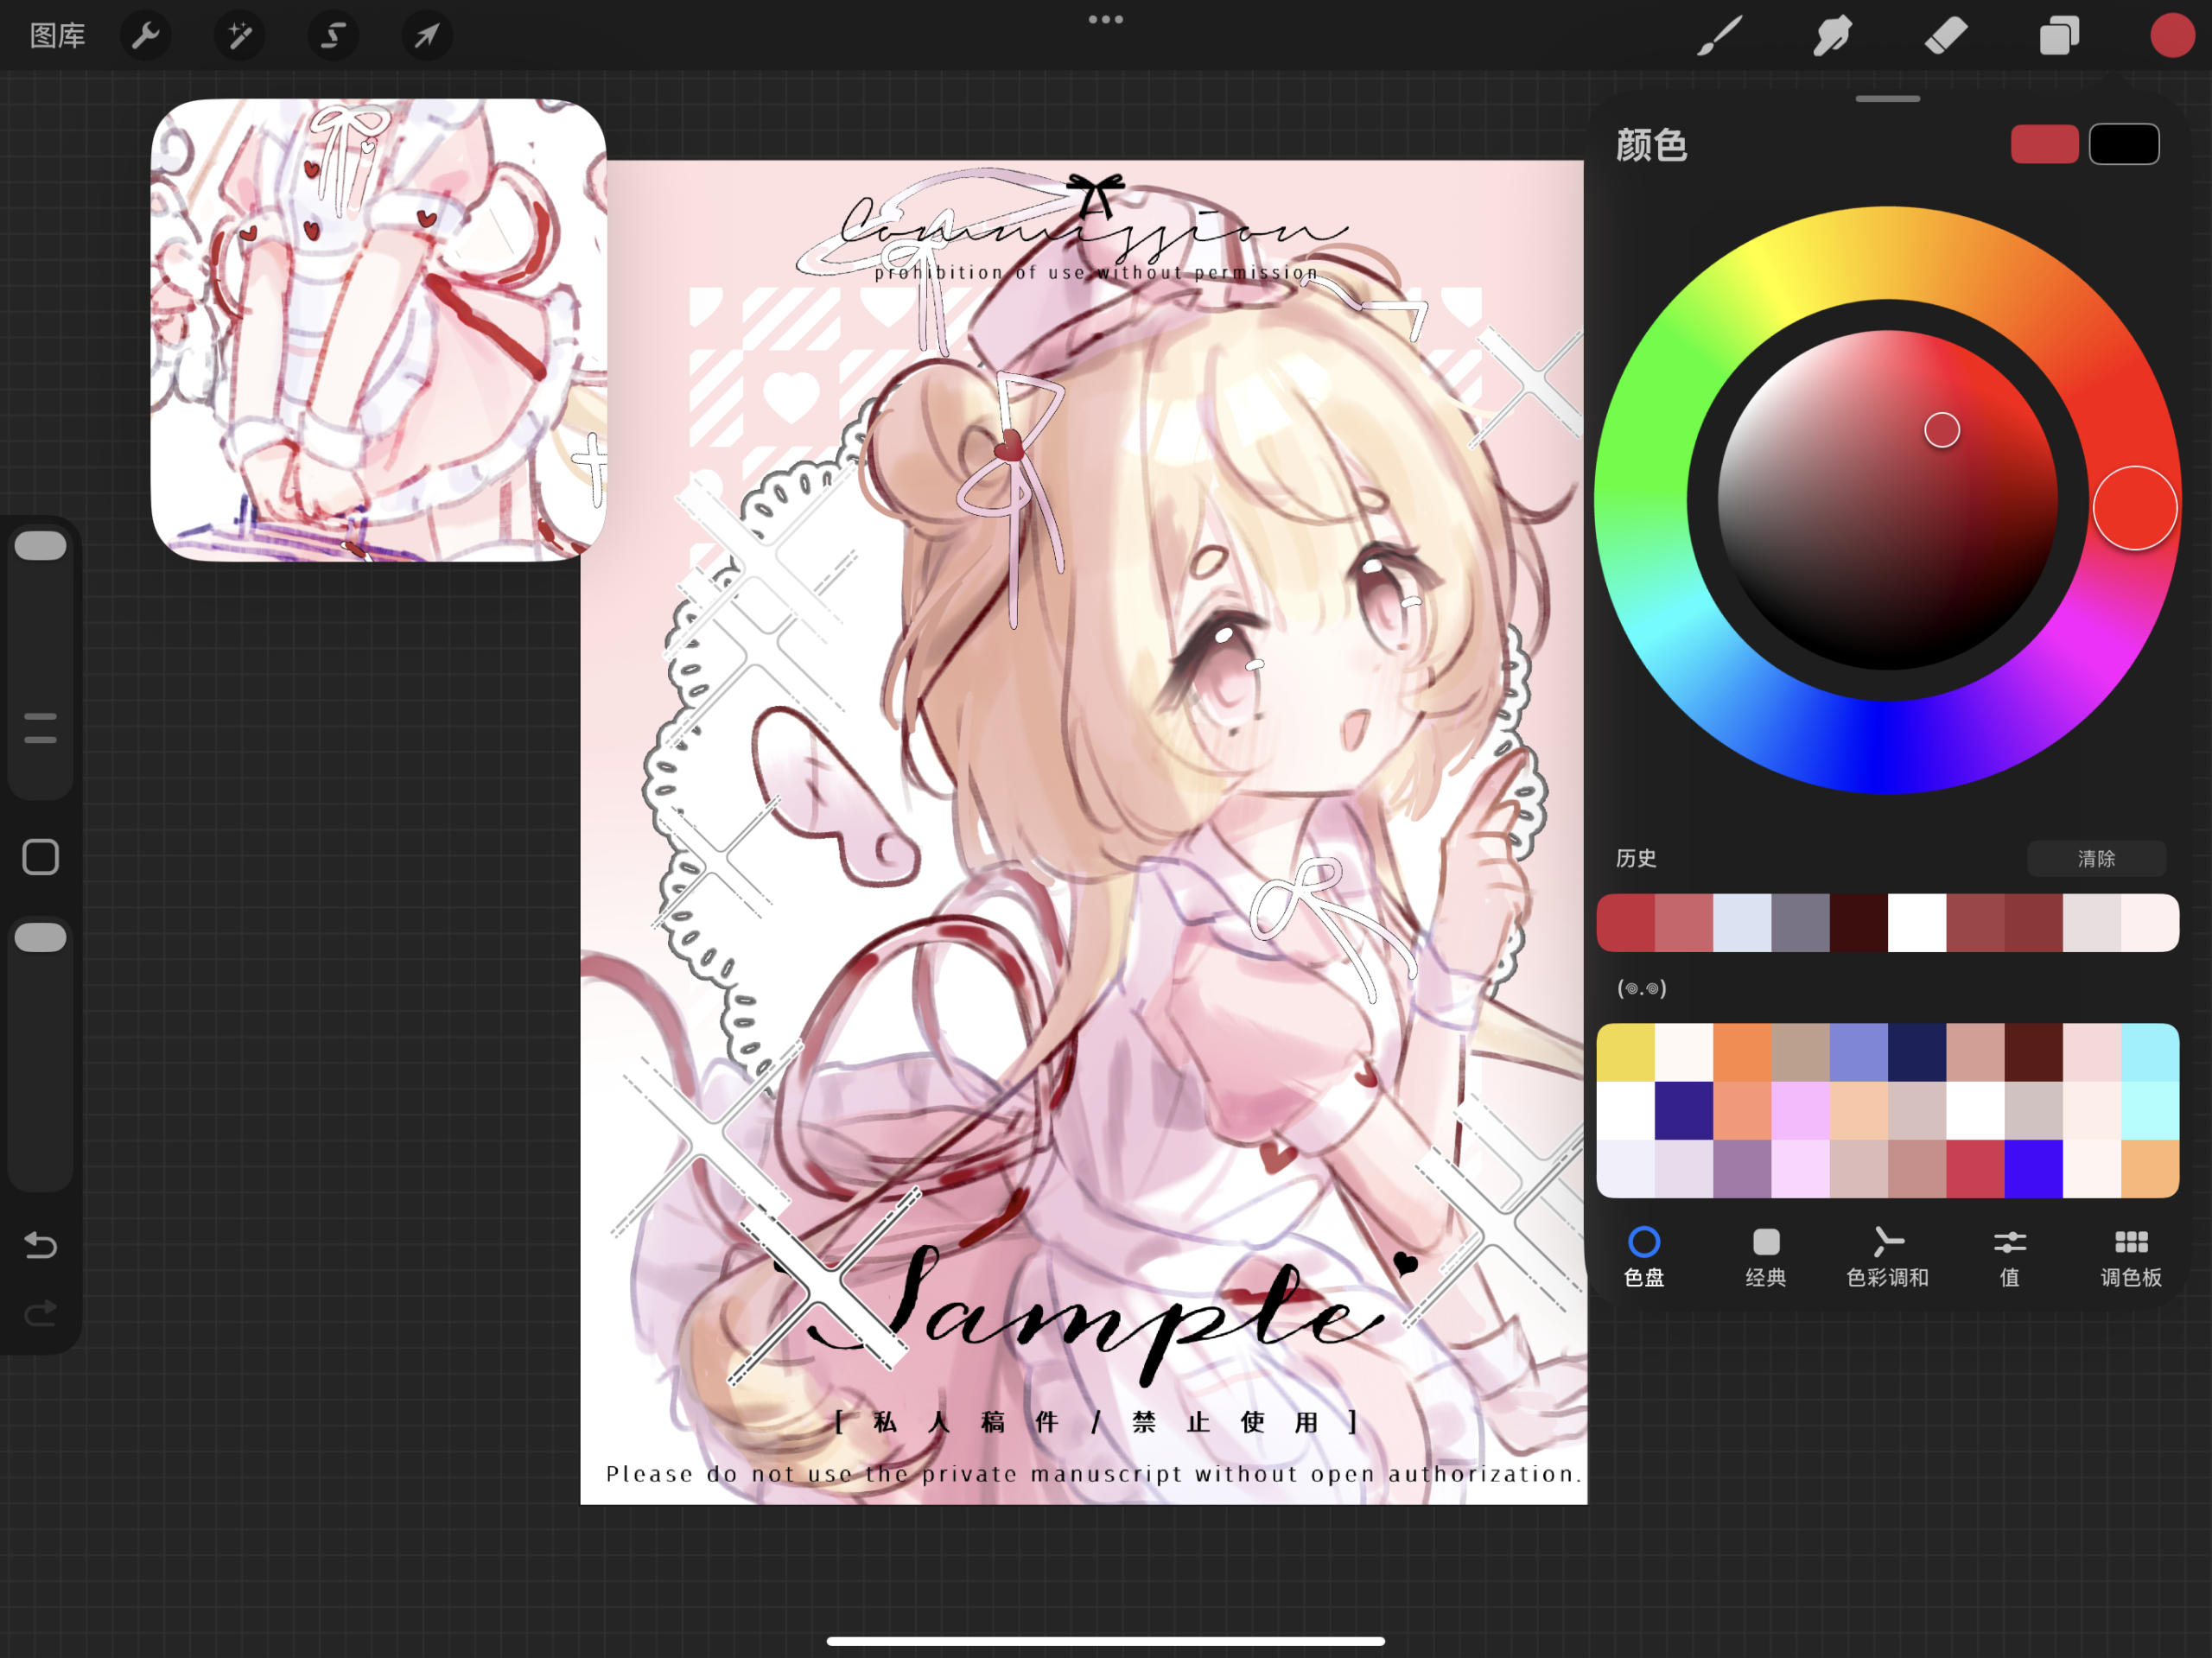2212x1658 pixels.
Task: Clear color history with 清除
Action: (2096, 858)
